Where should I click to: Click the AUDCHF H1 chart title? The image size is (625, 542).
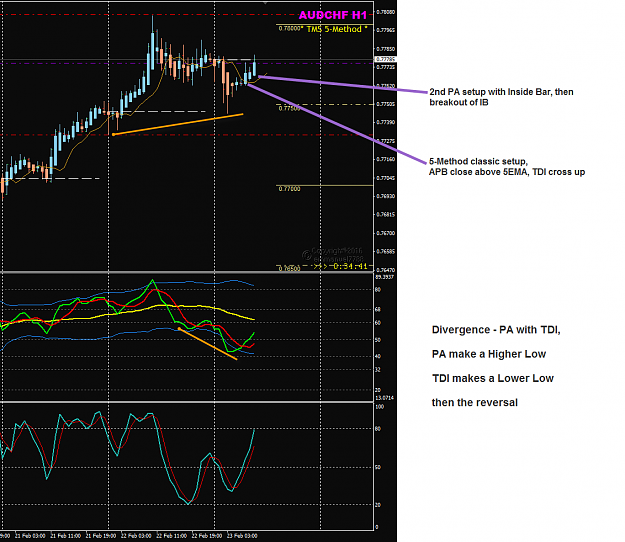pos(332,15)
